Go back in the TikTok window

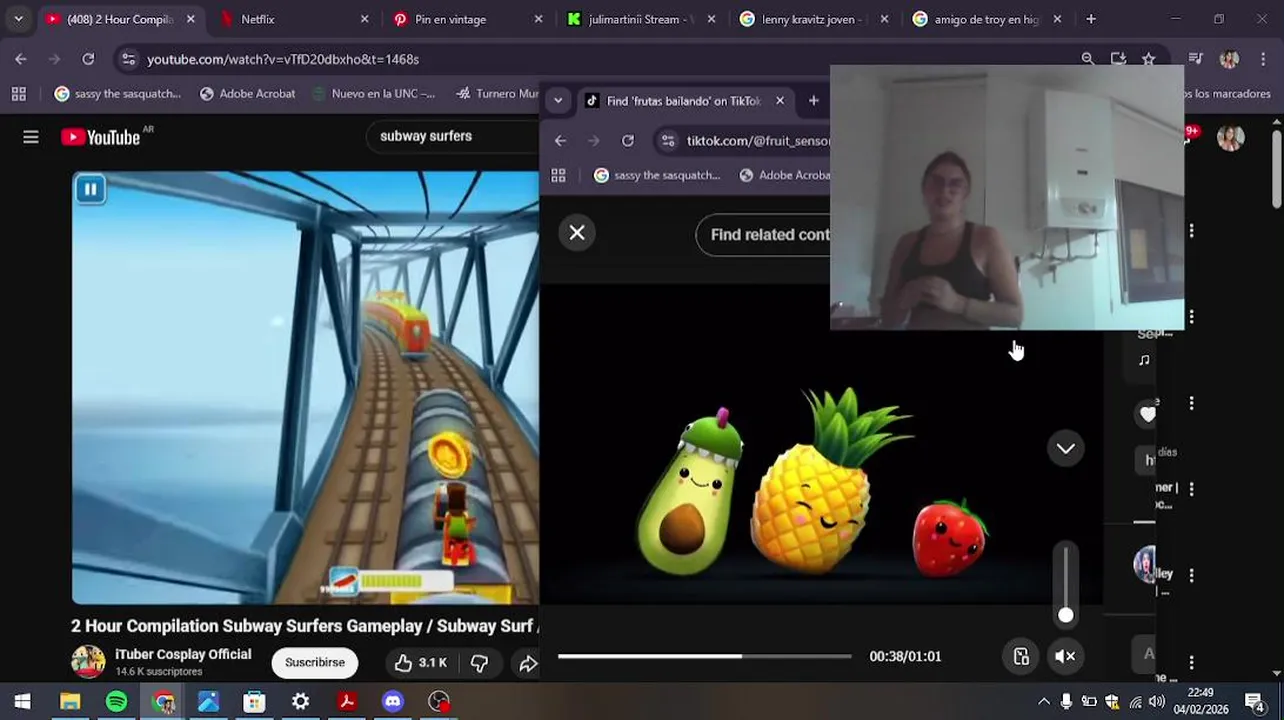tap(560, 141)
